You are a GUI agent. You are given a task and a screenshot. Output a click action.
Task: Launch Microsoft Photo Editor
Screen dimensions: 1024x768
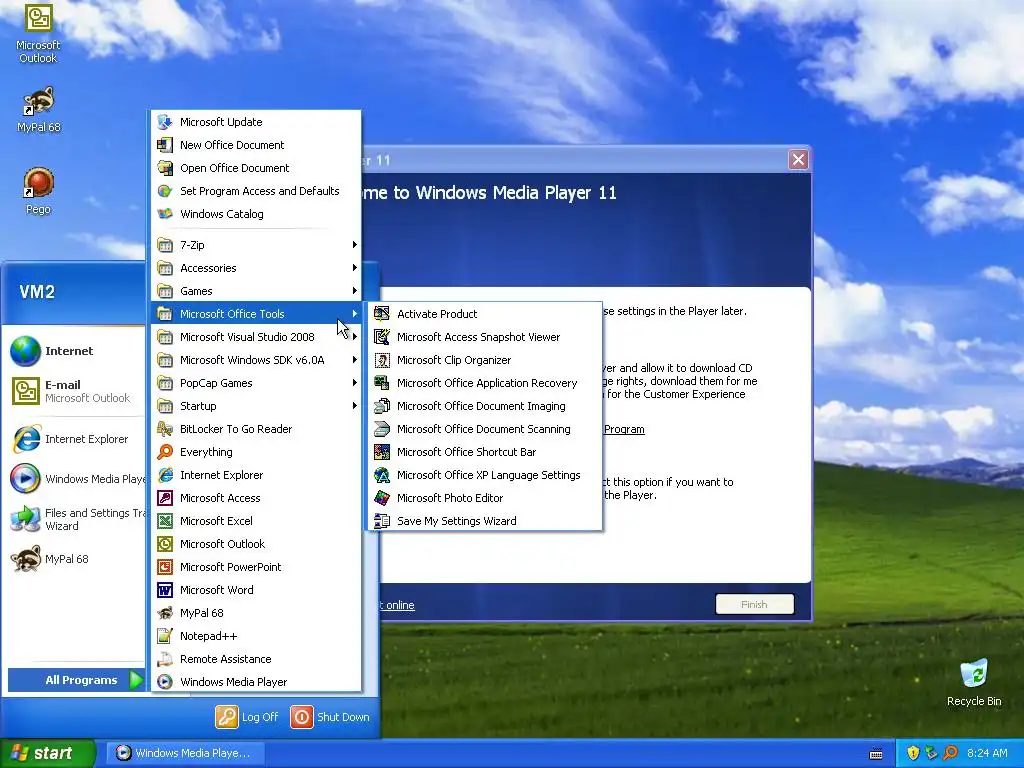pyautogui.click(x=485, y=498)
